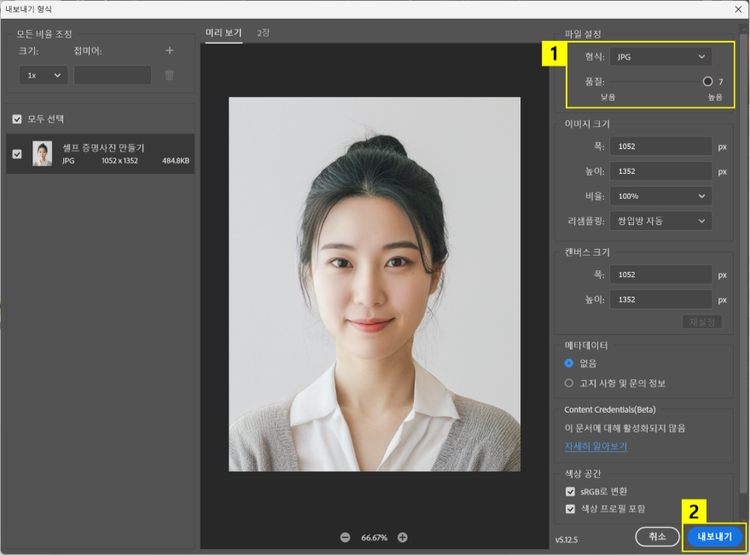The image size is (750, 555).
Task: Click the plus icon to add scale
Action: click(x=169, y=50)
